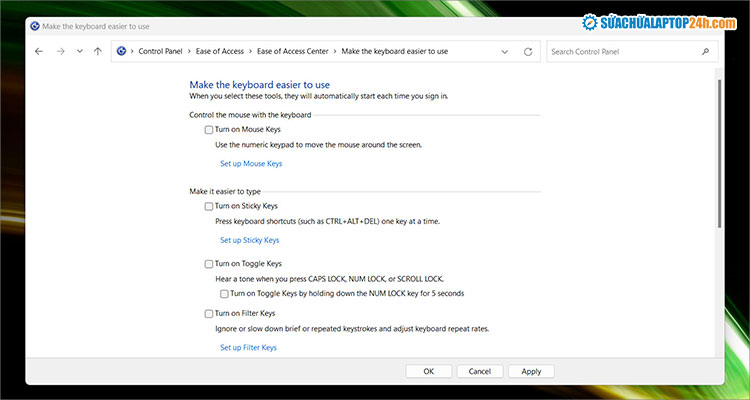Viewport: 750px width, 400px height.
Task: Click the search magnifier icon
Action: (705, 51)
